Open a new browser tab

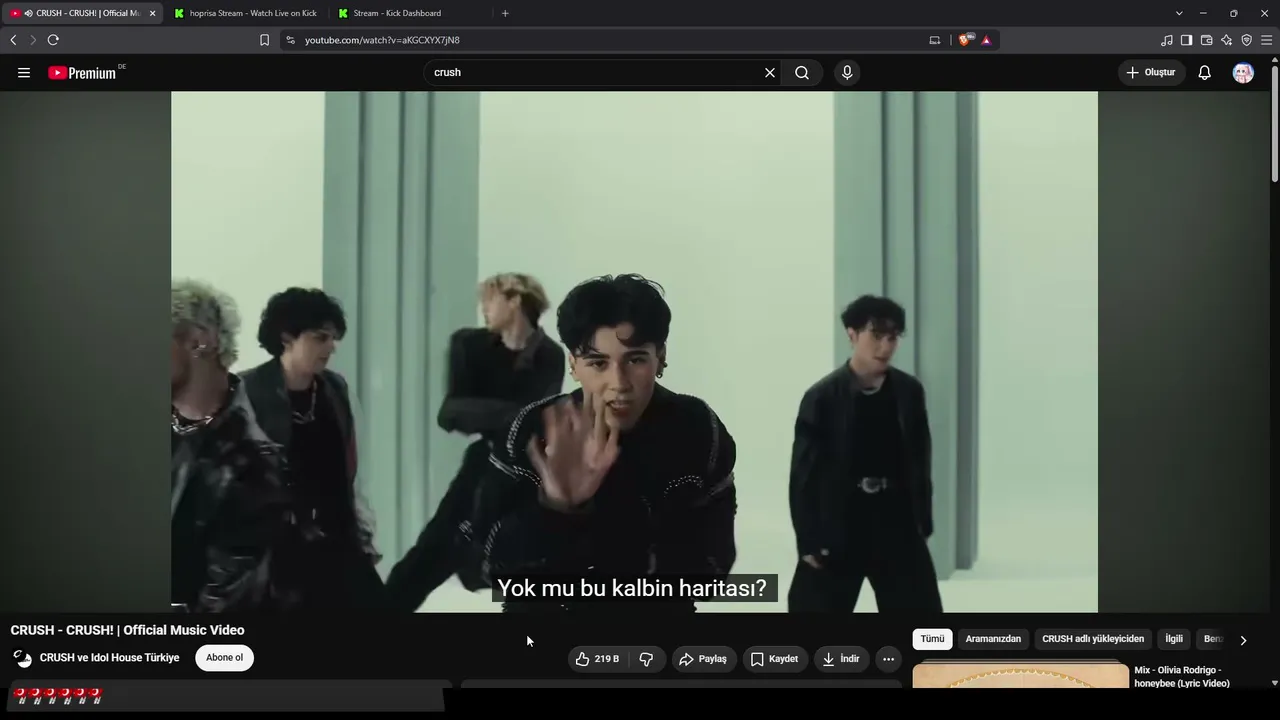click(505, 13)
